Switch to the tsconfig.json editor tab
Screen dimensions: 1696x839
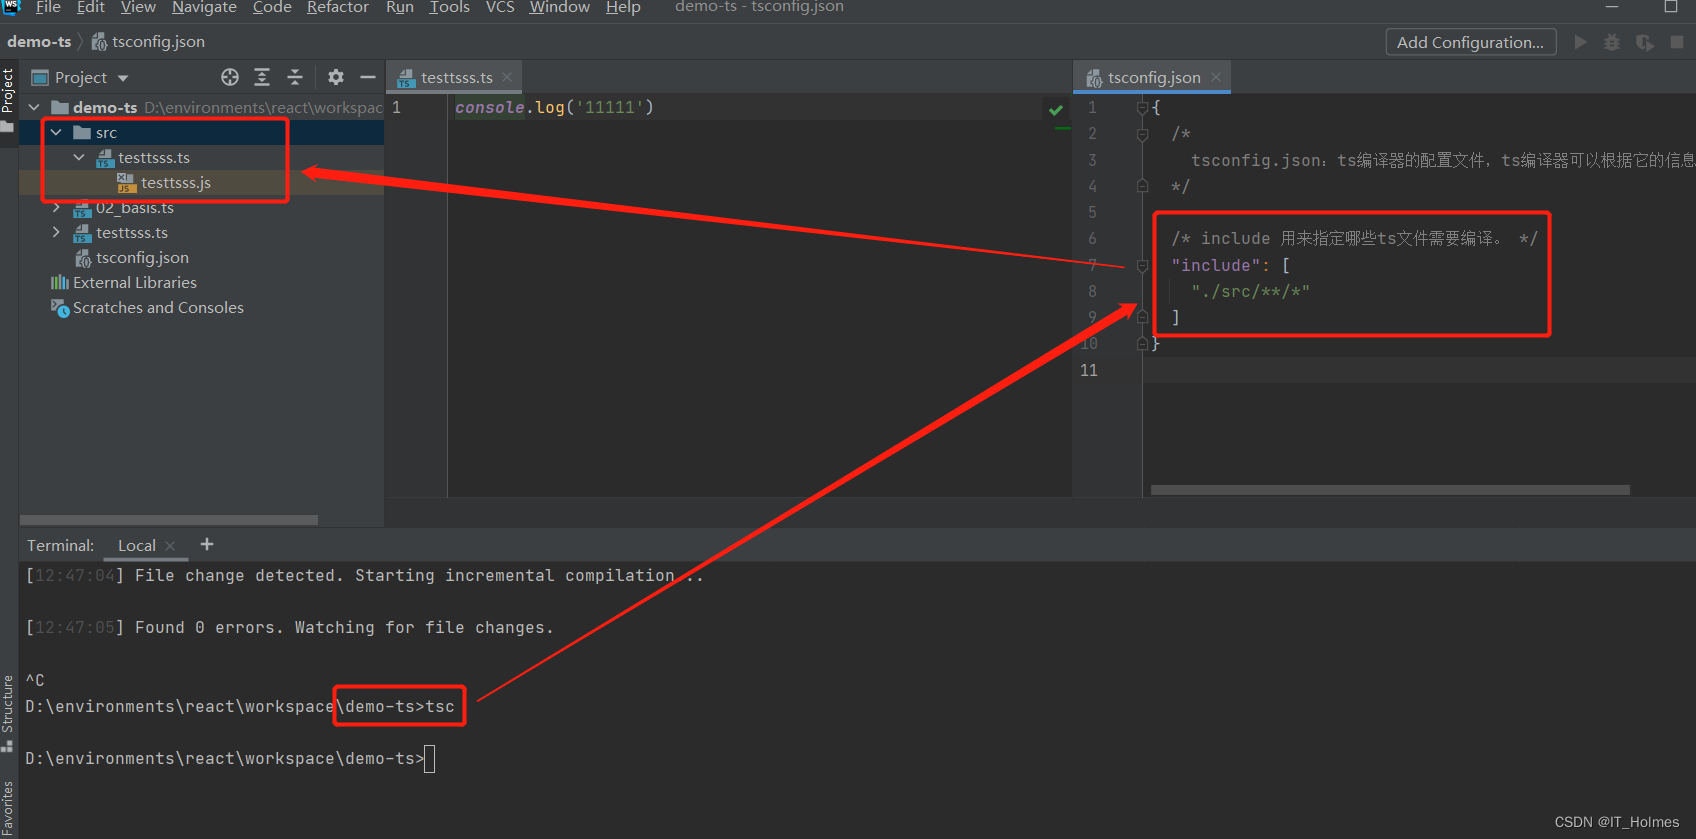click(1153, 77)
